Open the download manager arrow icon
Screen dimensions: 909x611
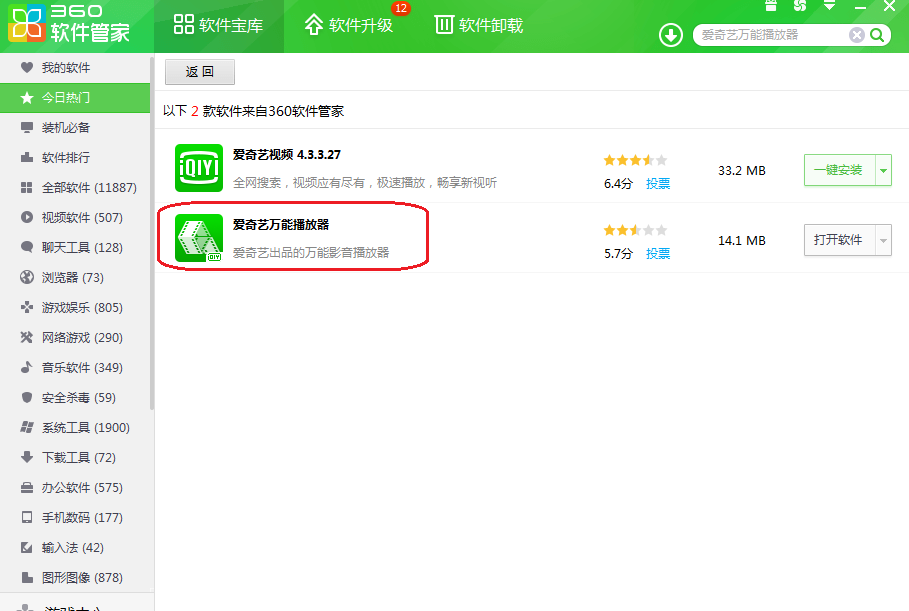point(671,35)
